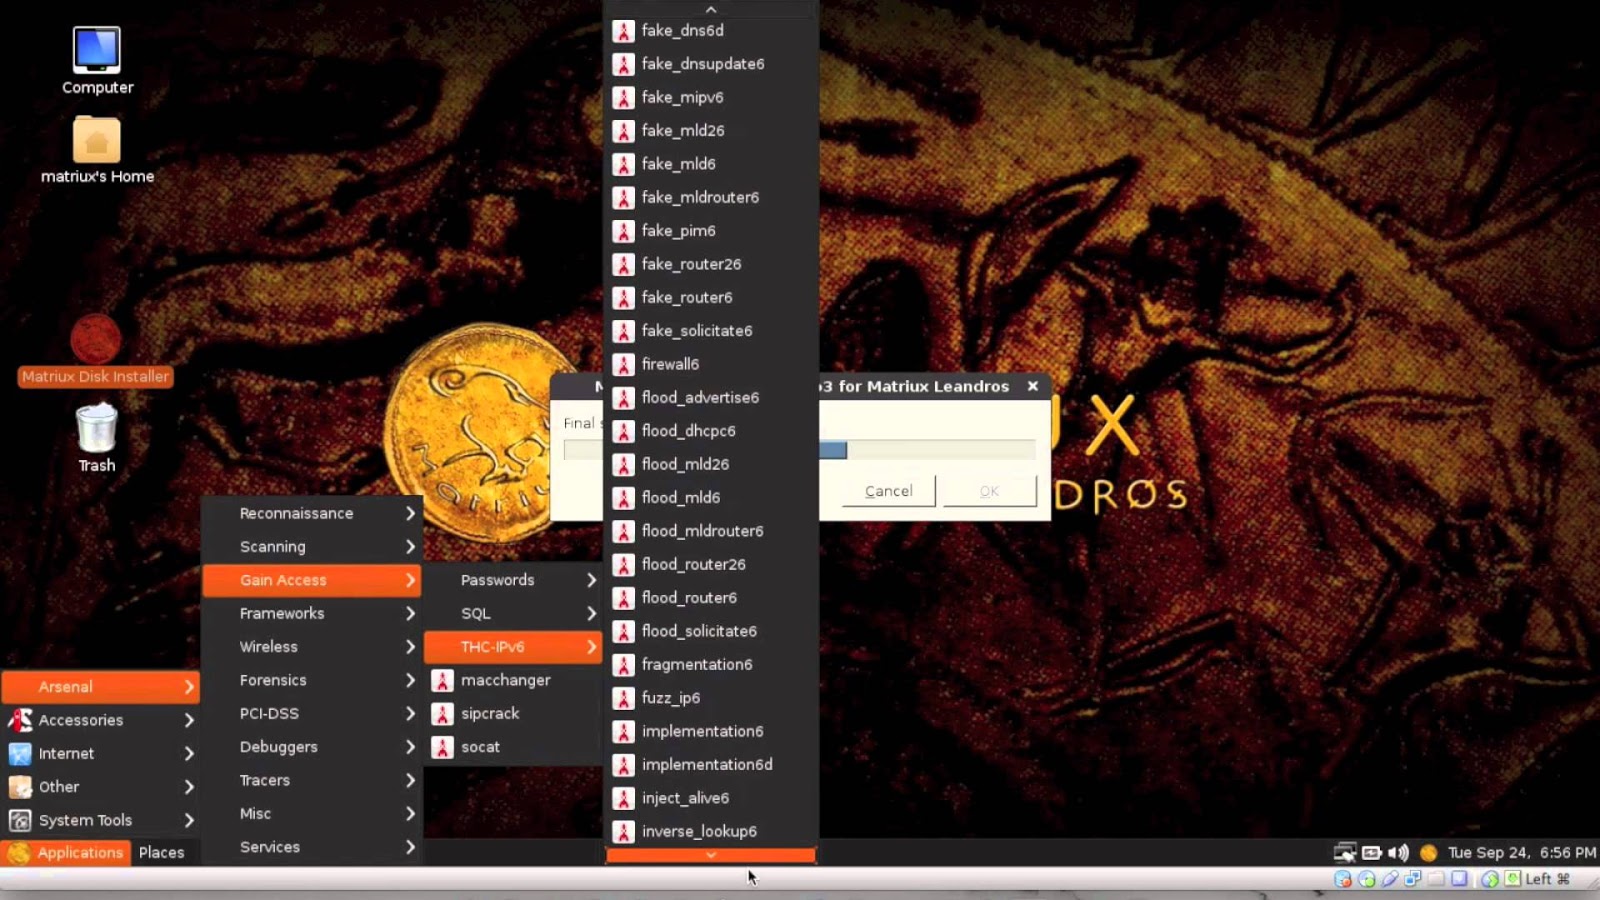The width and height of the screenshot is (1600, 900).
Task: Select the inject_alive6 tool
Action: pos(685,797)
